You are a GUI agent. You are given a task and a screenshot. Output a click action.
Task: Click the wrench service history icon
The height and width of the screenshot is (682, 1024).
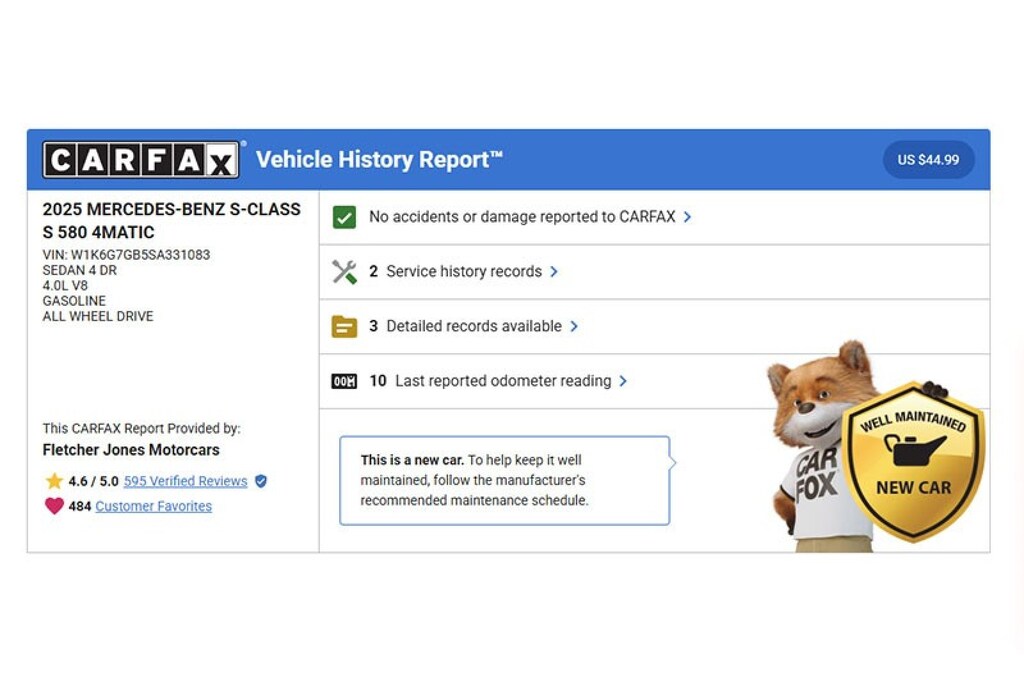(344, 272)
